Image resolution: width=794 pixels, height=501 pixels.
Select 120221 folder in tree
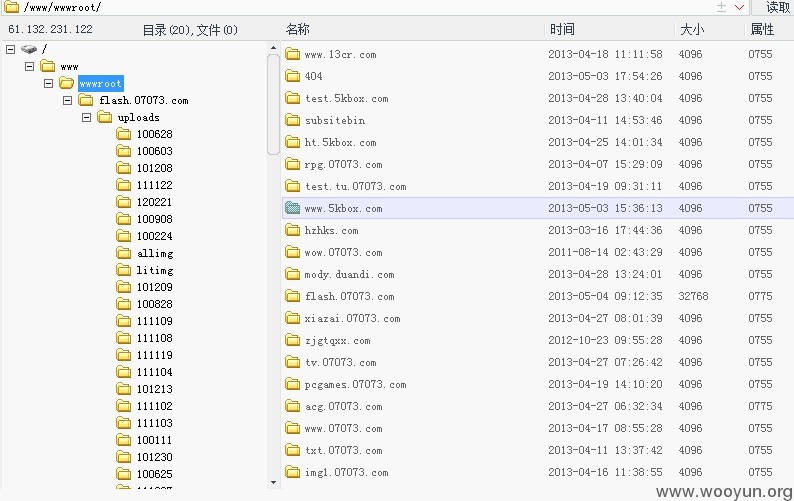(x=154, y=202)
